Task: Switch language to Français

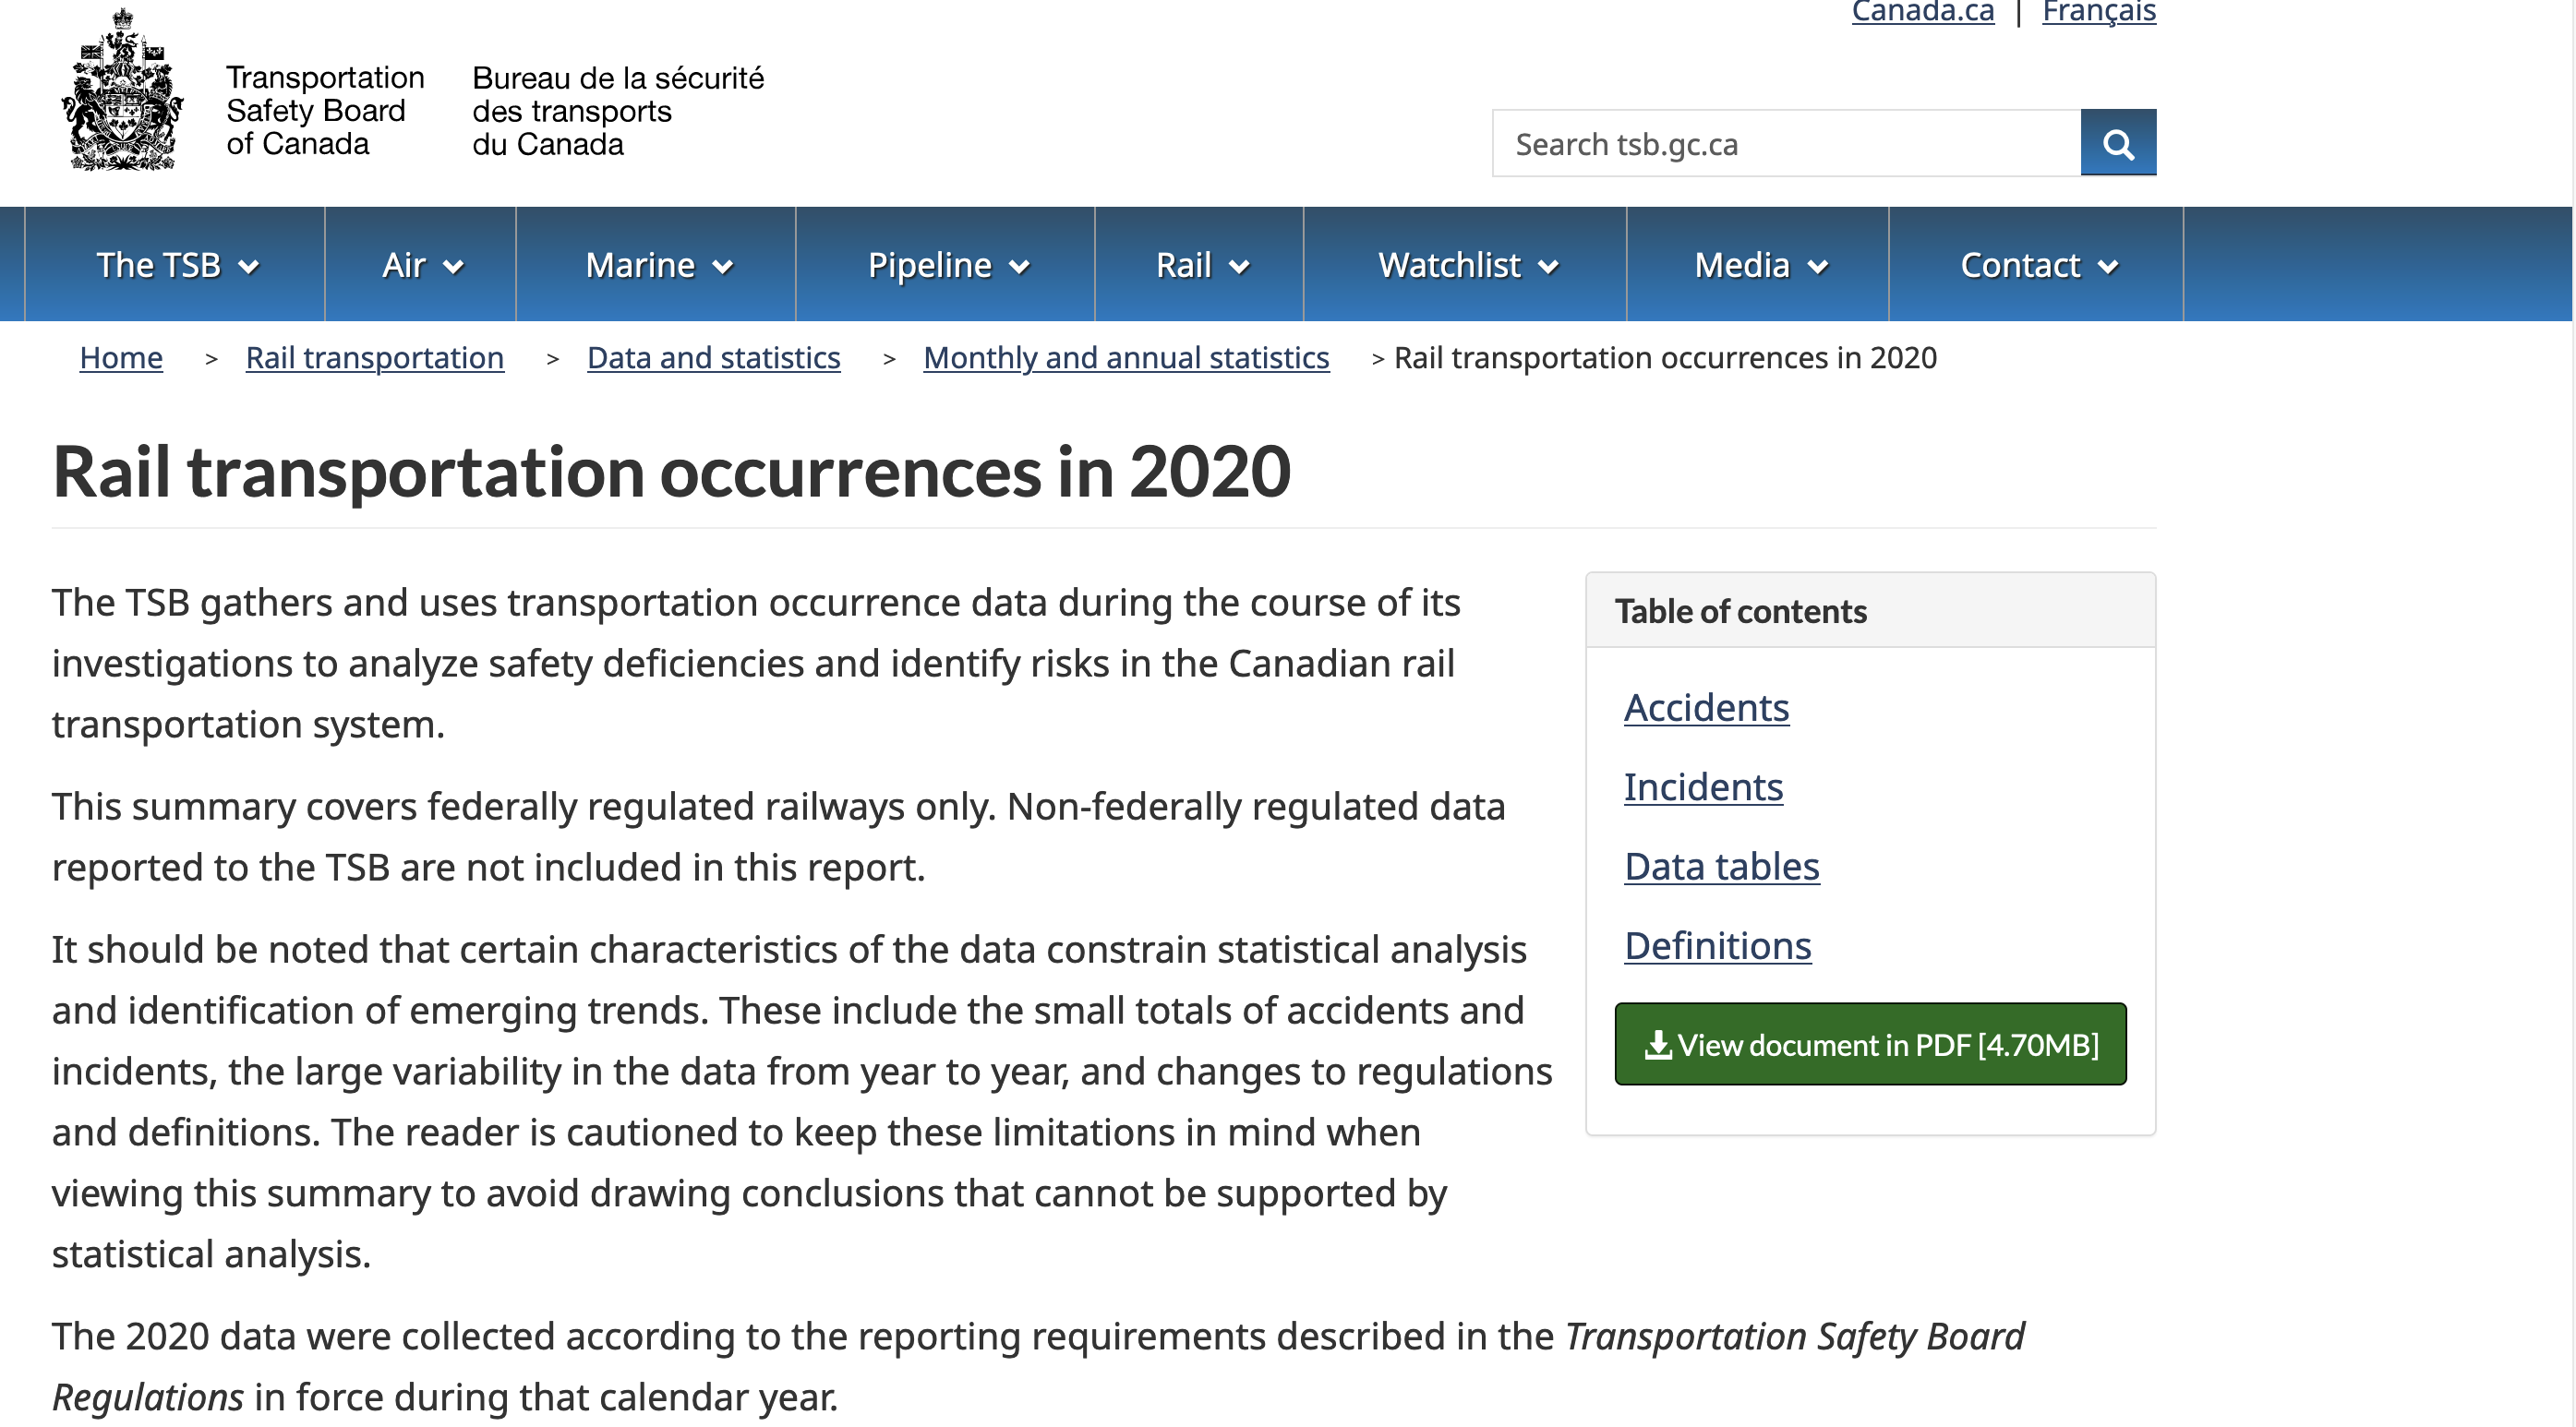Action: pyautogui.click(x=2098, y=12)
